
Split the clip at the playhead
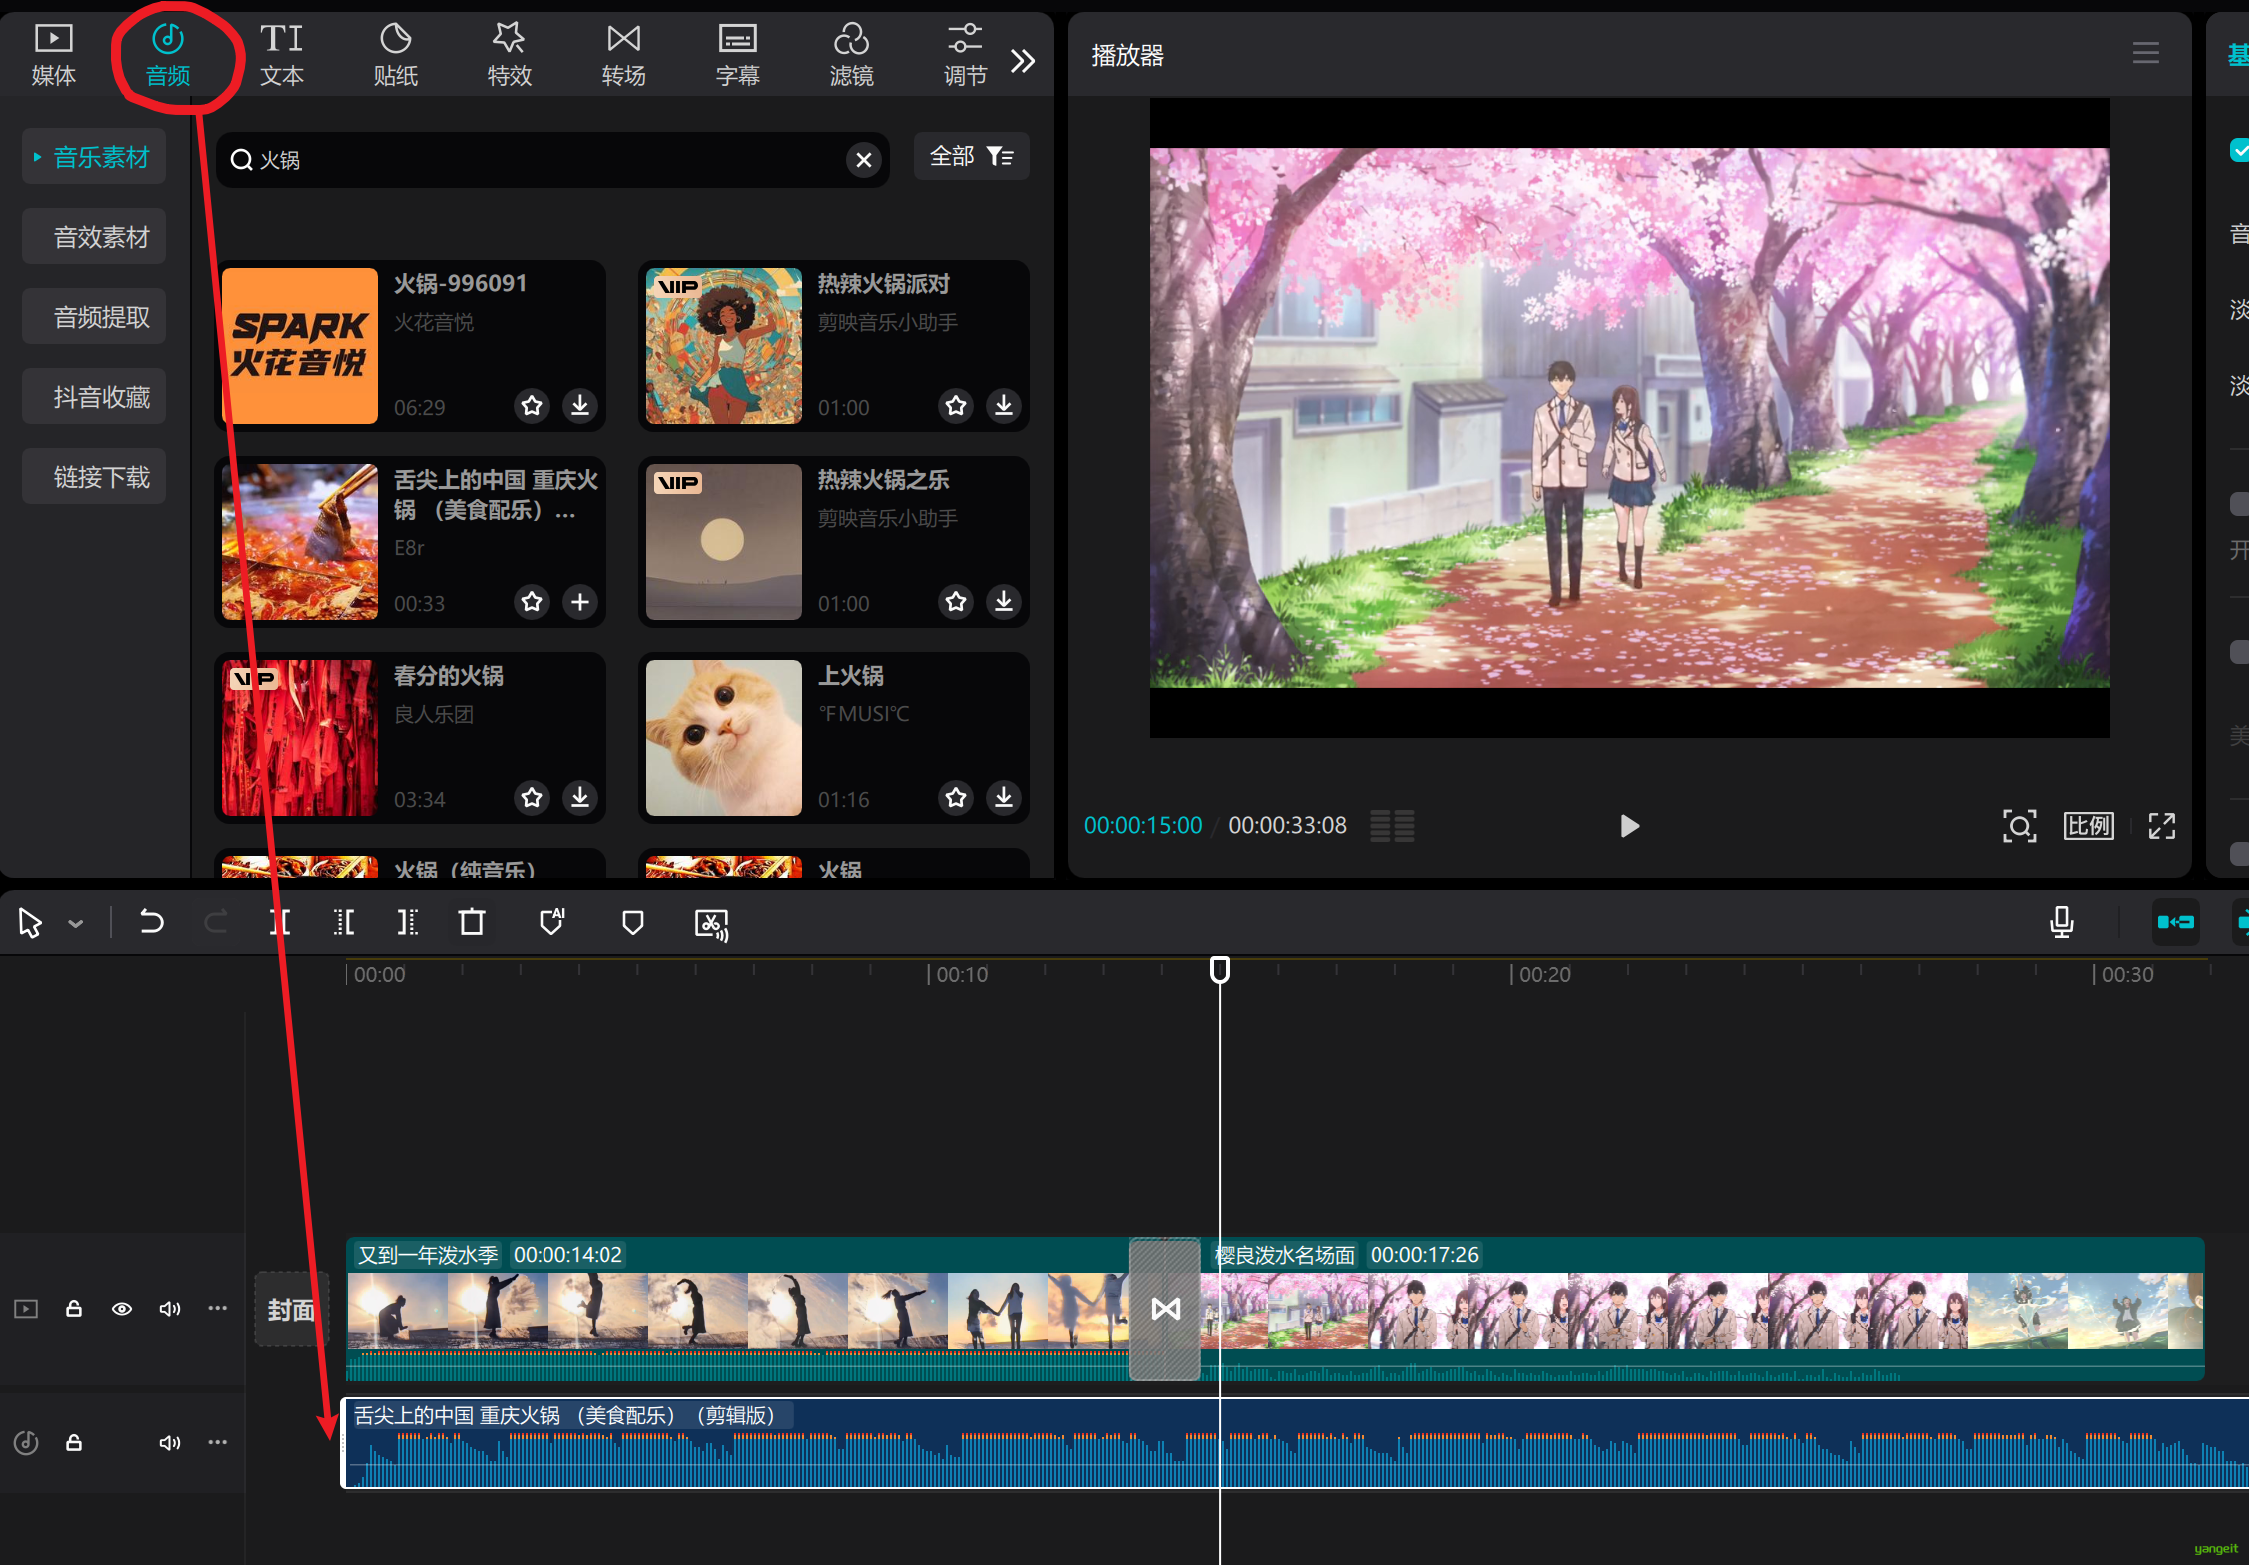pyautogui.click(x=280, y=921)
